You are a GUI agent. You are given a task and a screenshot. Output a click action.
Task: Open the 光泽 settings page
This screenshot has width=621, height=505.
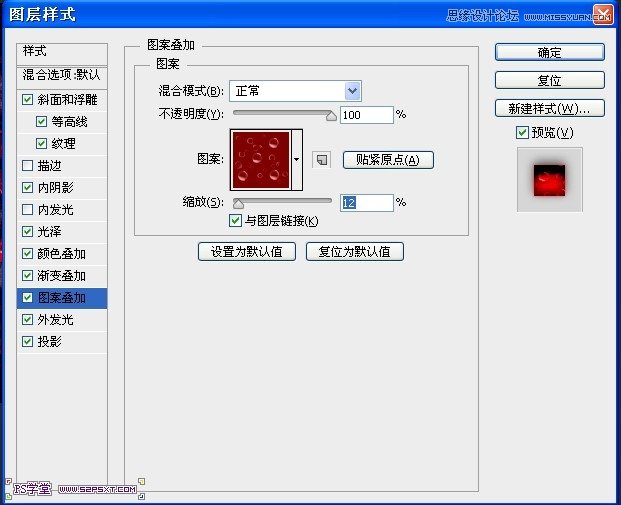coord(50,231)
